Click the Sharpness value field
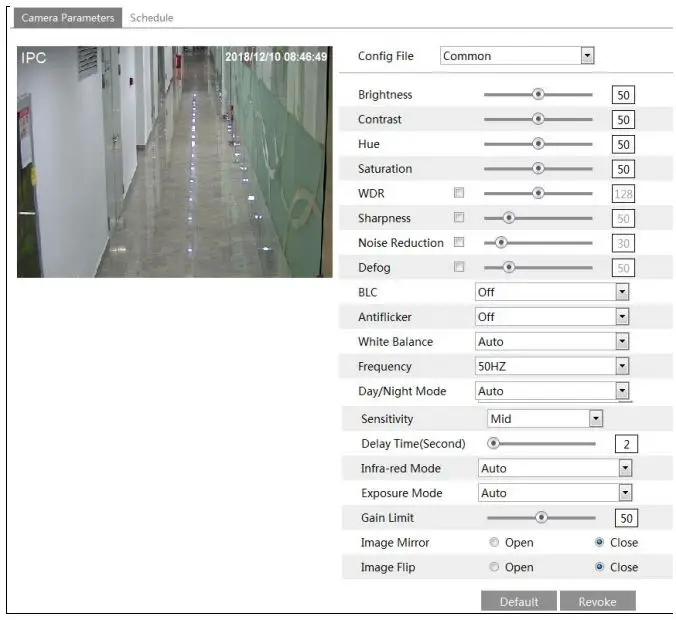 [623, 219]
